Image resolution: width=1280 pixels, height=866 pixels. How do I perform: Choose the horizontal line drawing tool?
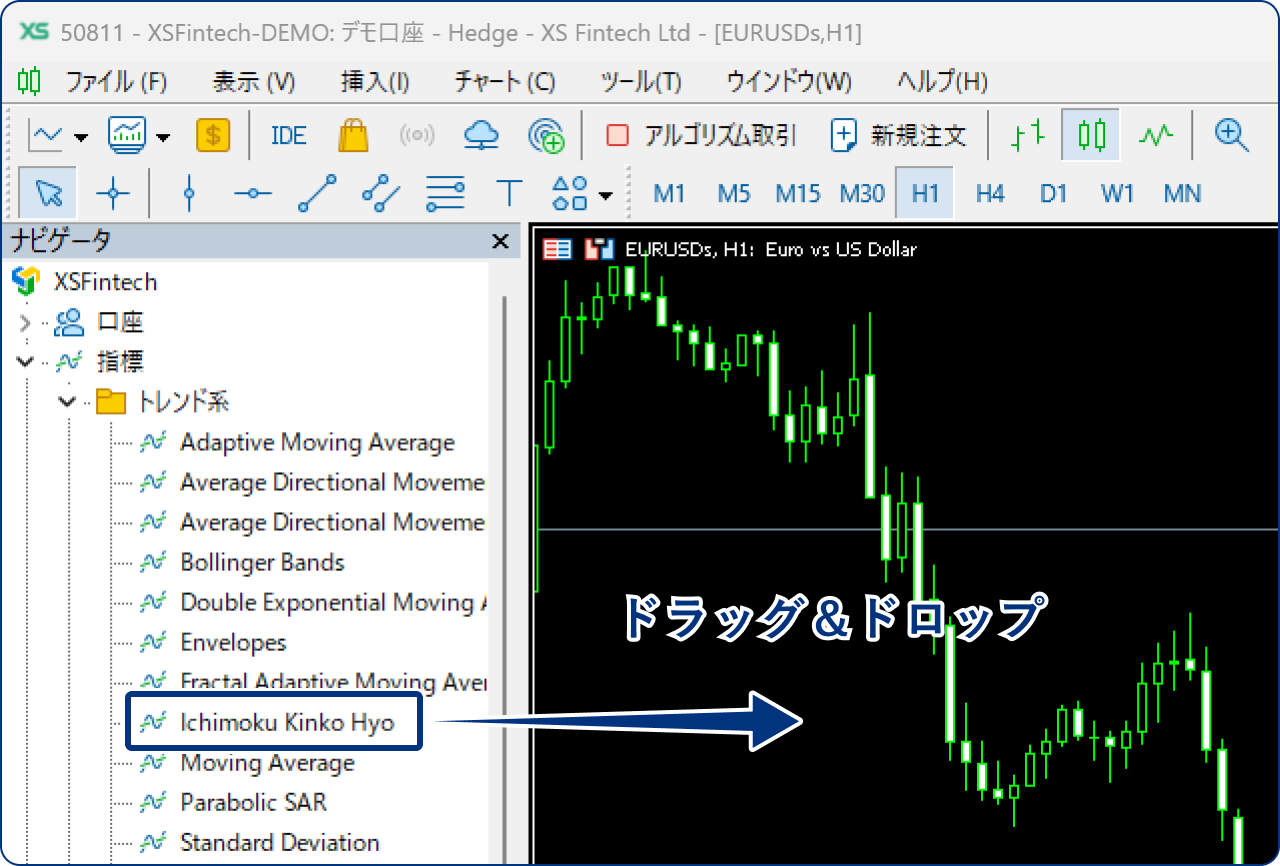[x=253, y=193]
